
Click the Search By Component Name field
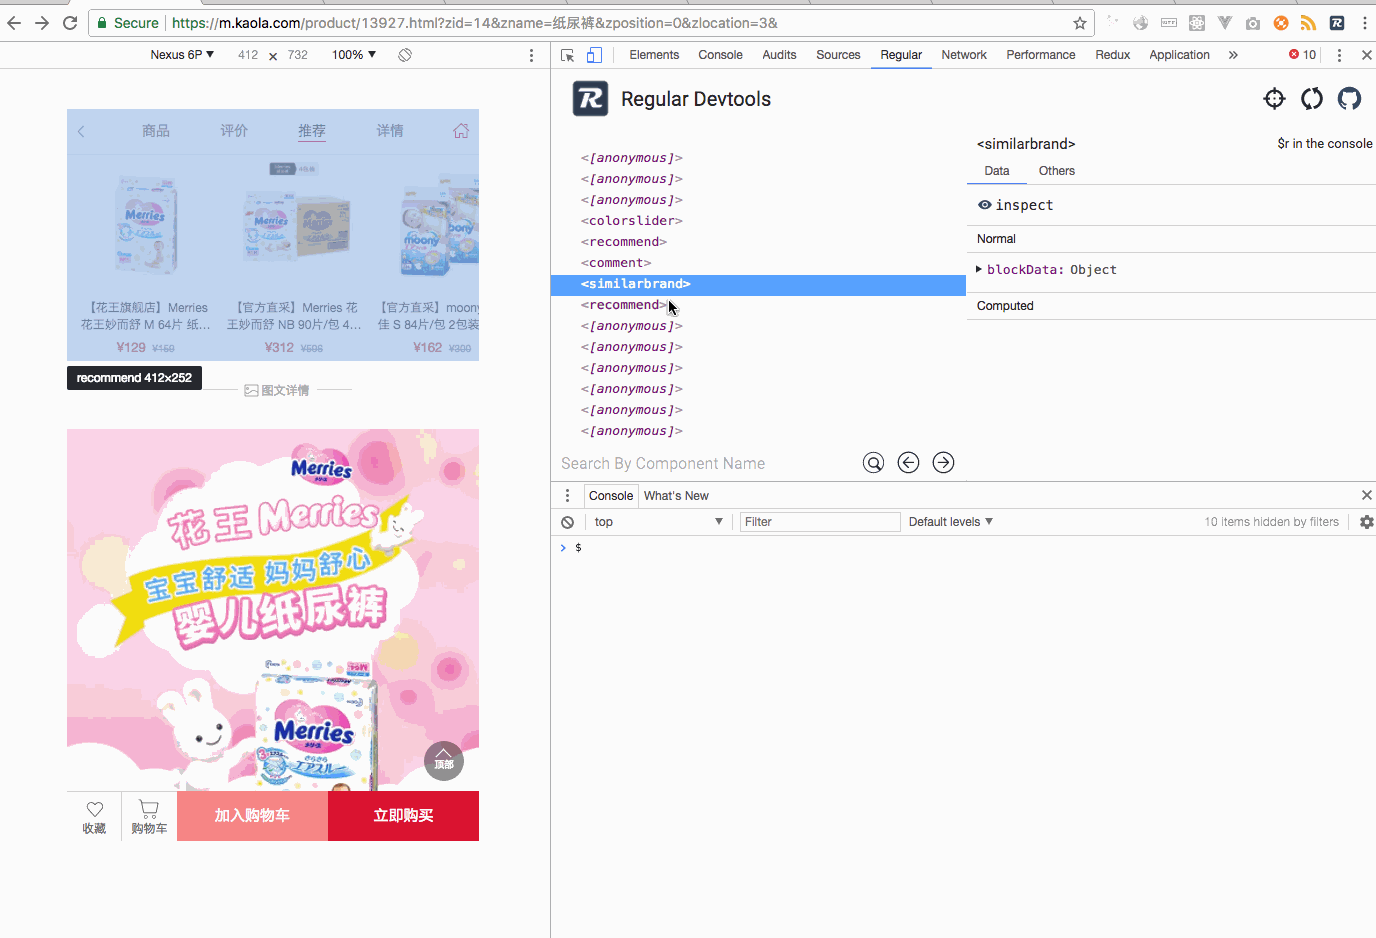(x=705, y=463)
